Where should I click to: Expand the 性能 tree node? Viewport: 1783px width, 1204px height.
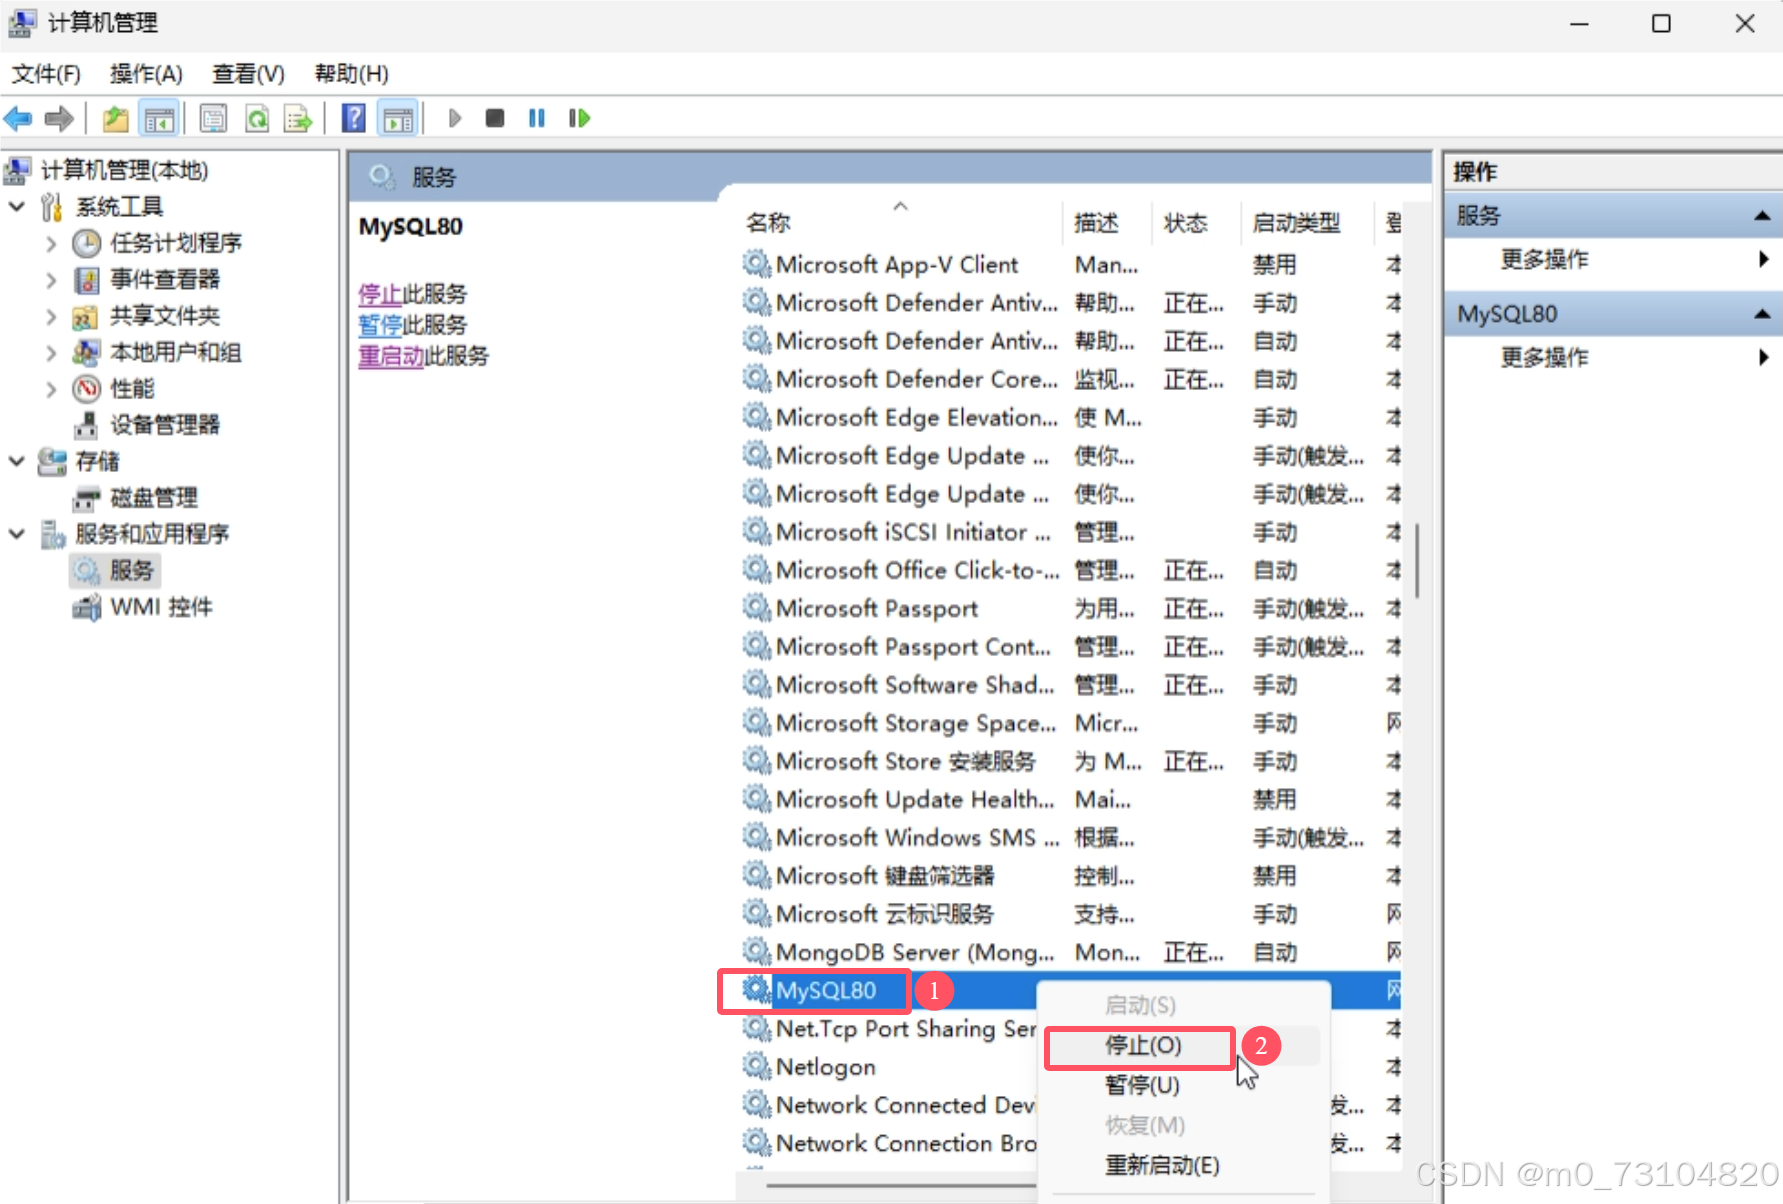(51, 389)
